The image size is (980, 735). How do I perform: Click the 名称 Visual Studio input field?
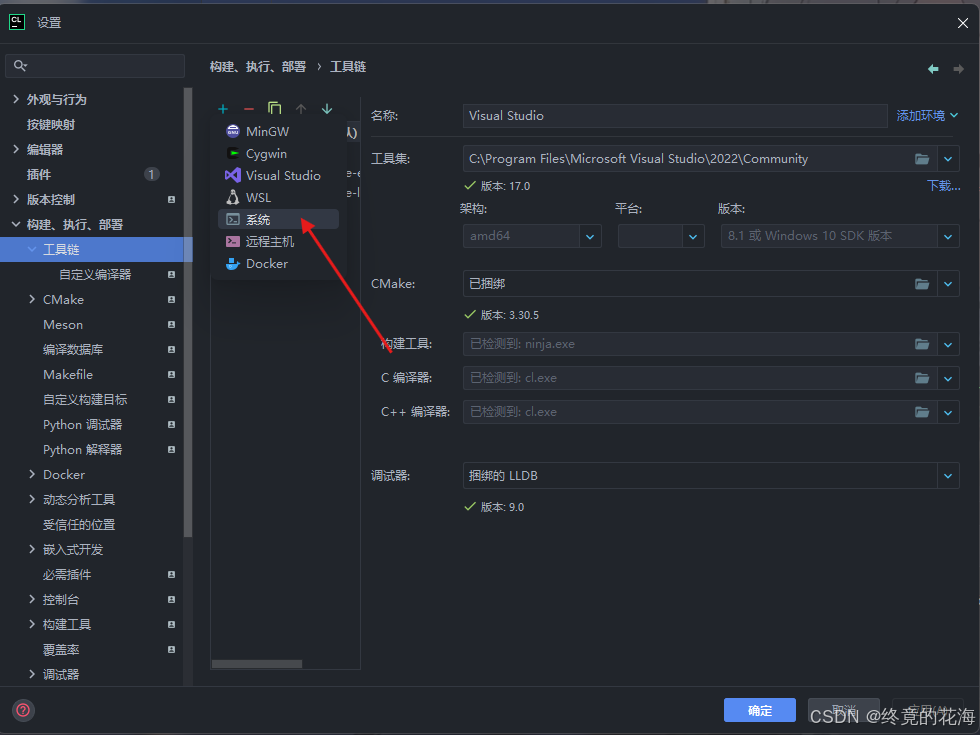tap(675, 116)
